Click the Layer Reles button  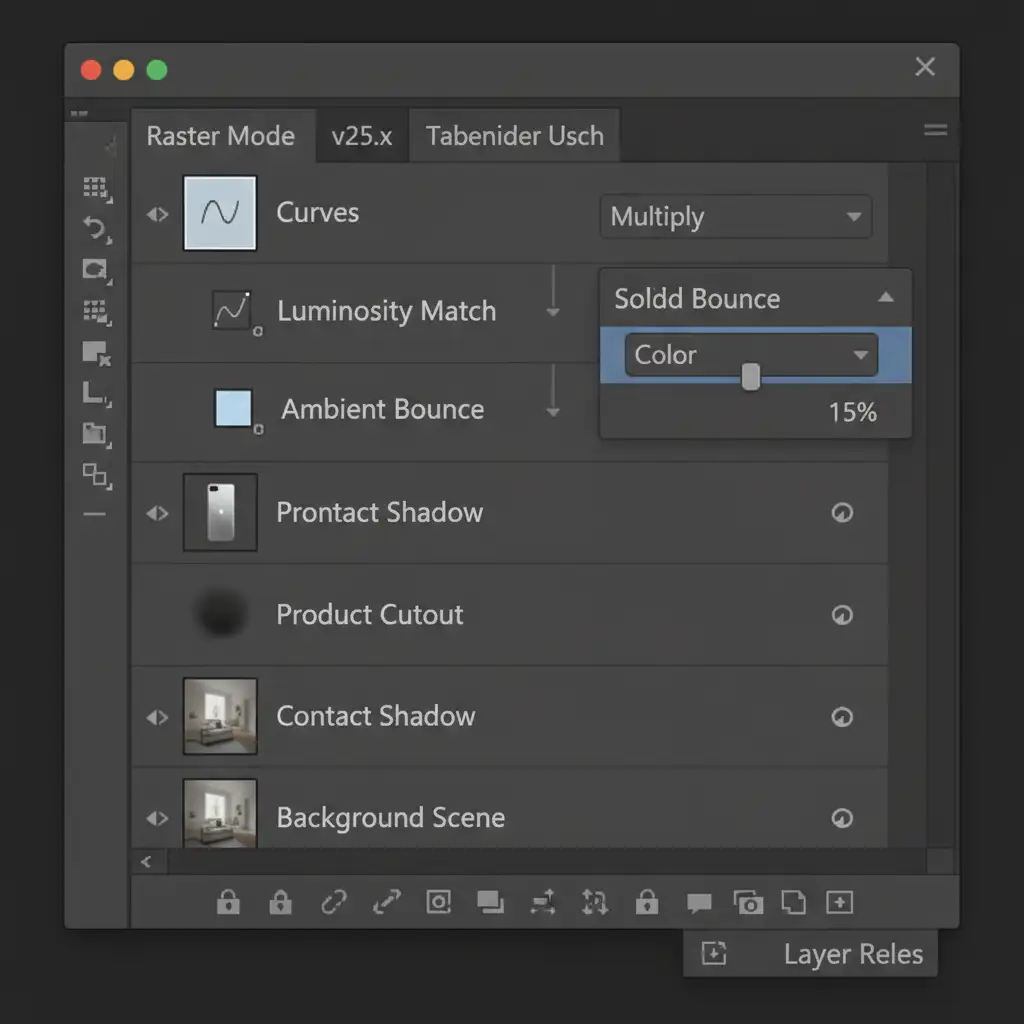click(x=811, y=954)
